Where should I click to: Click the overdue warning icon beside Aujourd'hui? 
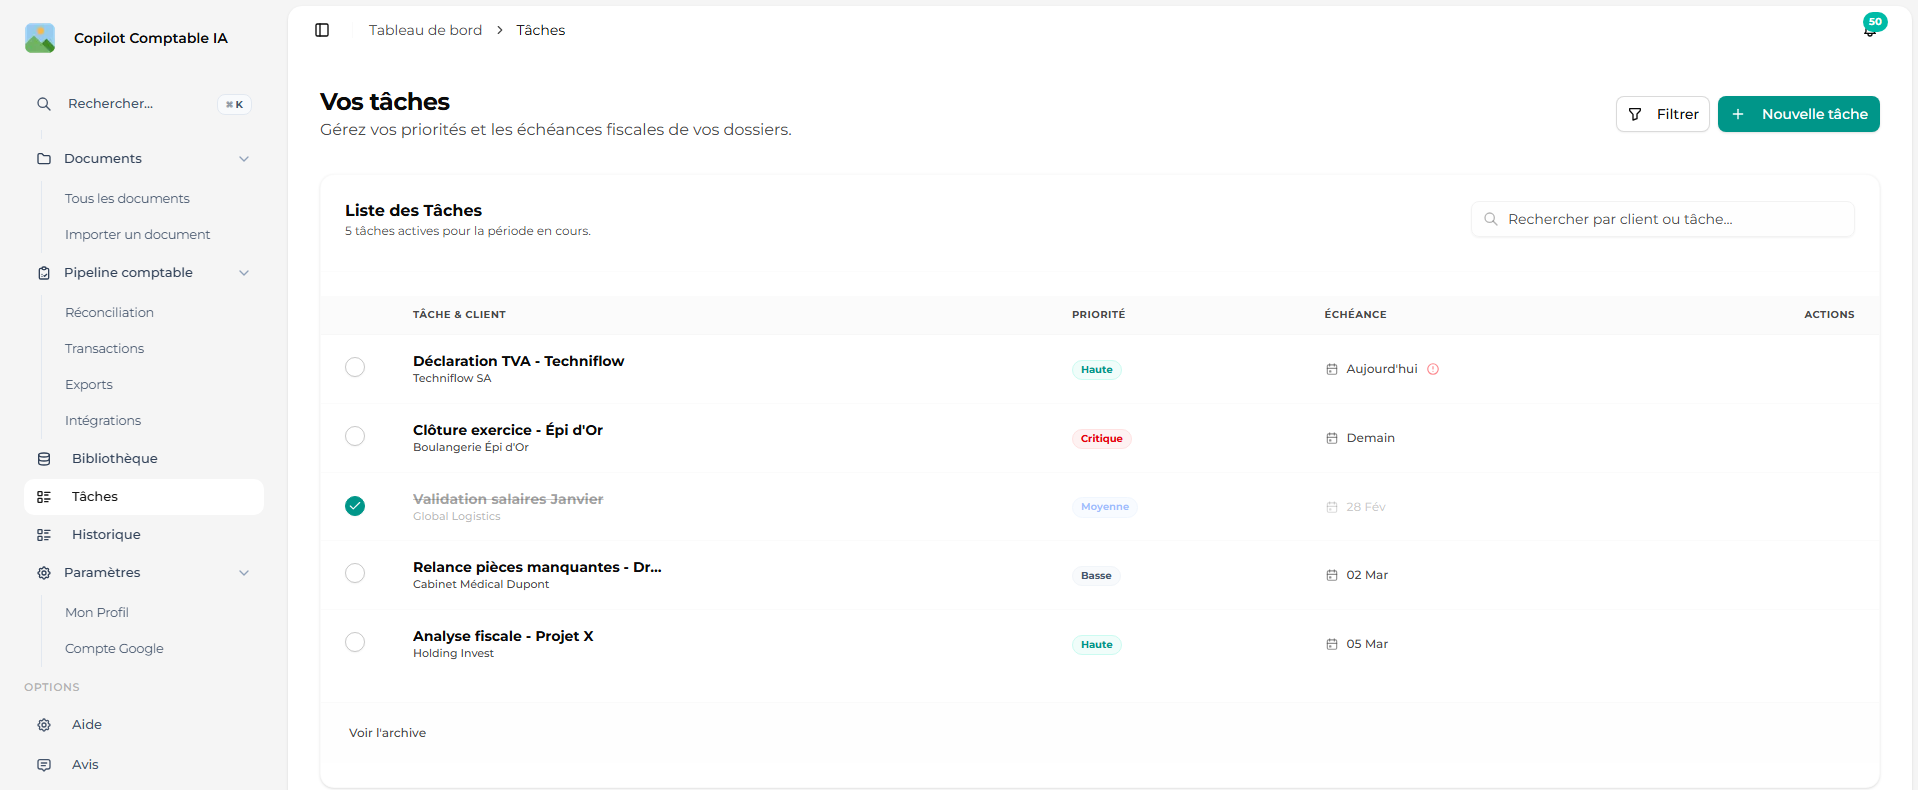pyautogui.click(x=1433, y=369)
